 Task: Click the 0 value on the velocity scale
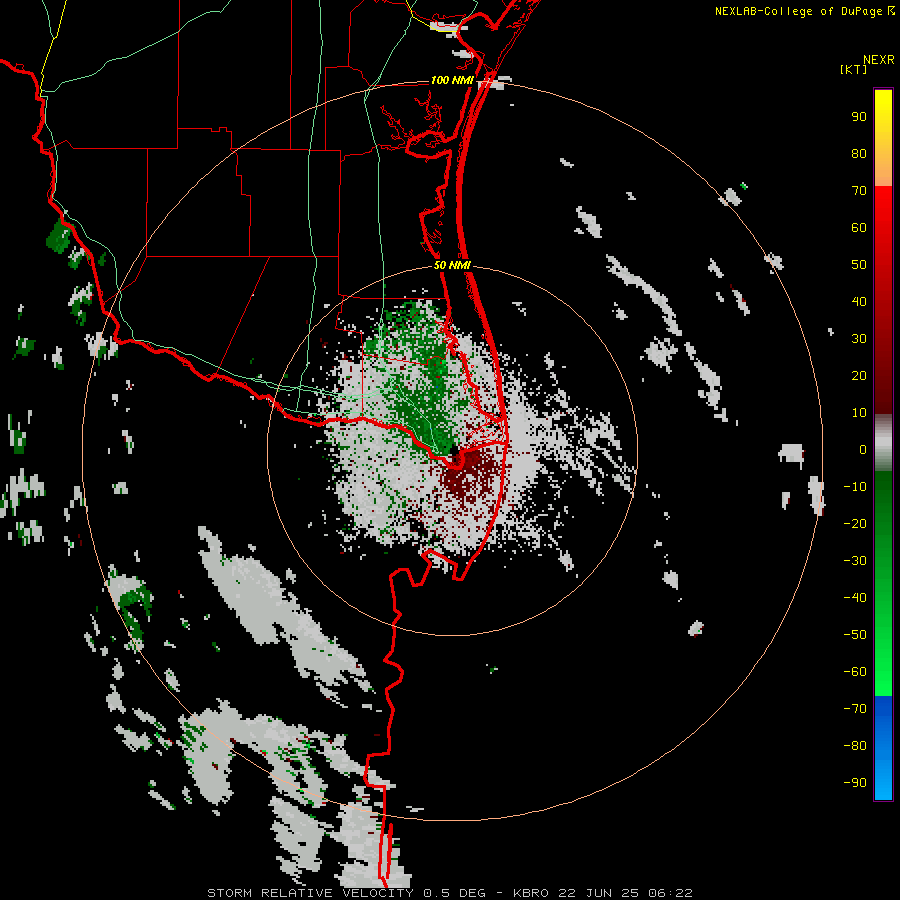(x=863, y=449)
